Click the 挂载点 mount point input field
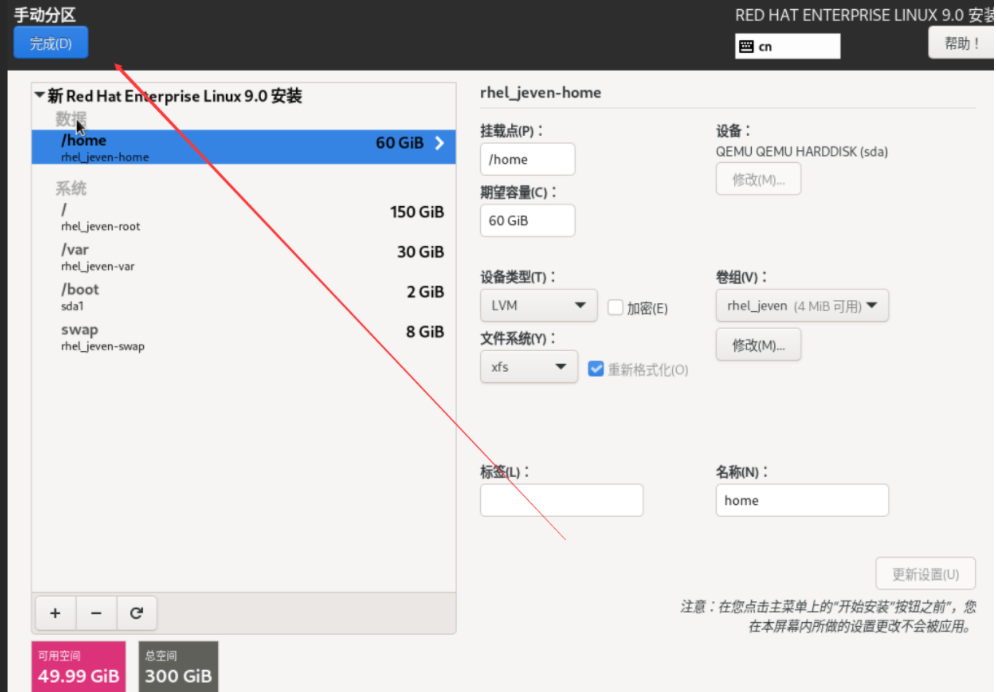 pyautogui.click(x=527, y=159)
